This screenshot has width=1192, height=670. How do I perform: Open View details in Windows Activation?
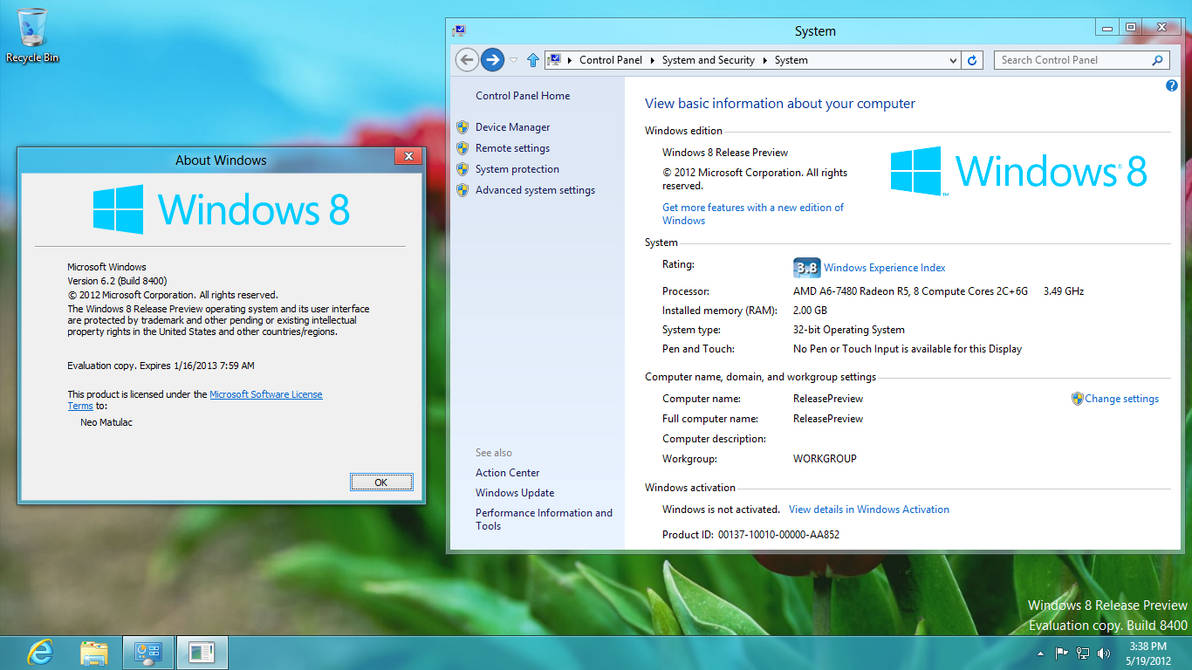(868, 509)
